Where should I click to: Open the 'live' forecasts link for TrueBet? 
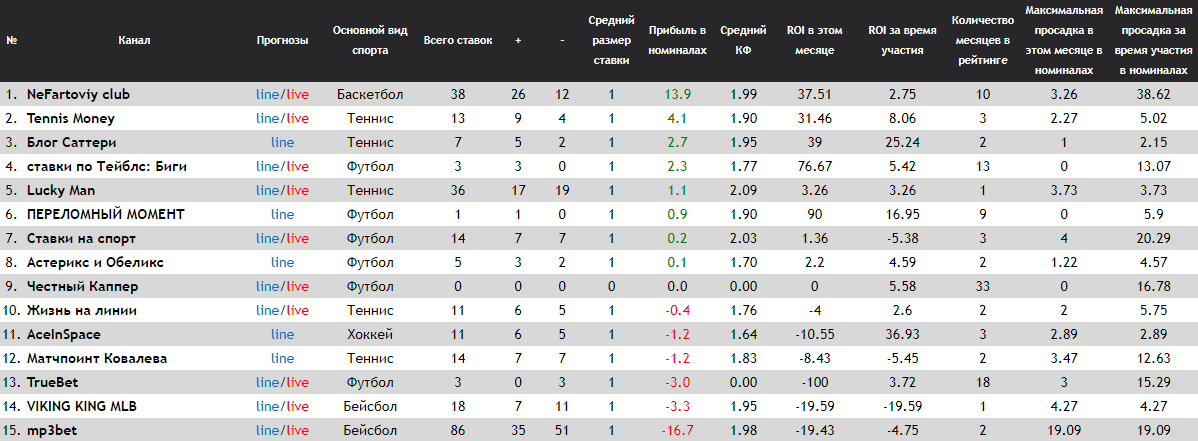[x=298, y=382]
